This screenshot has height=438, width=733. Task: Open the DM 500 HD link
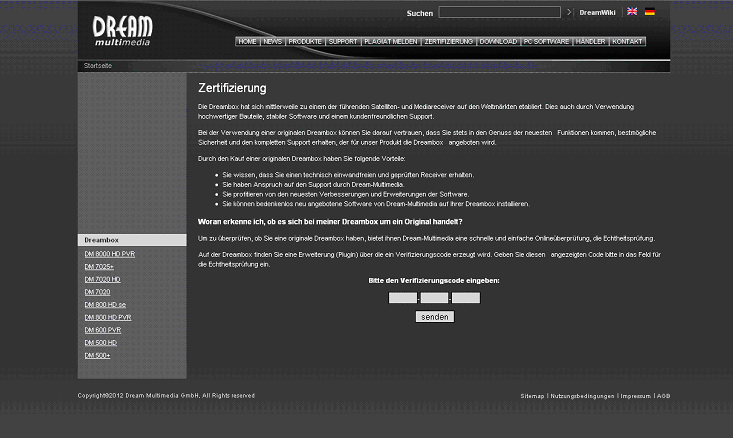pos(101,343)
